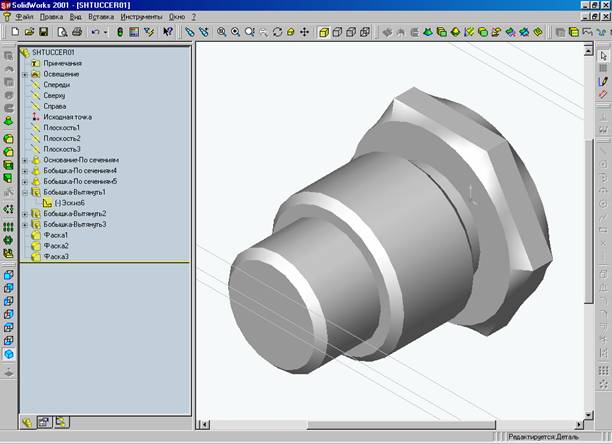Select Фаска2 in the feature tree
Screen dimensions: 612x444
[x=57, y=246]
